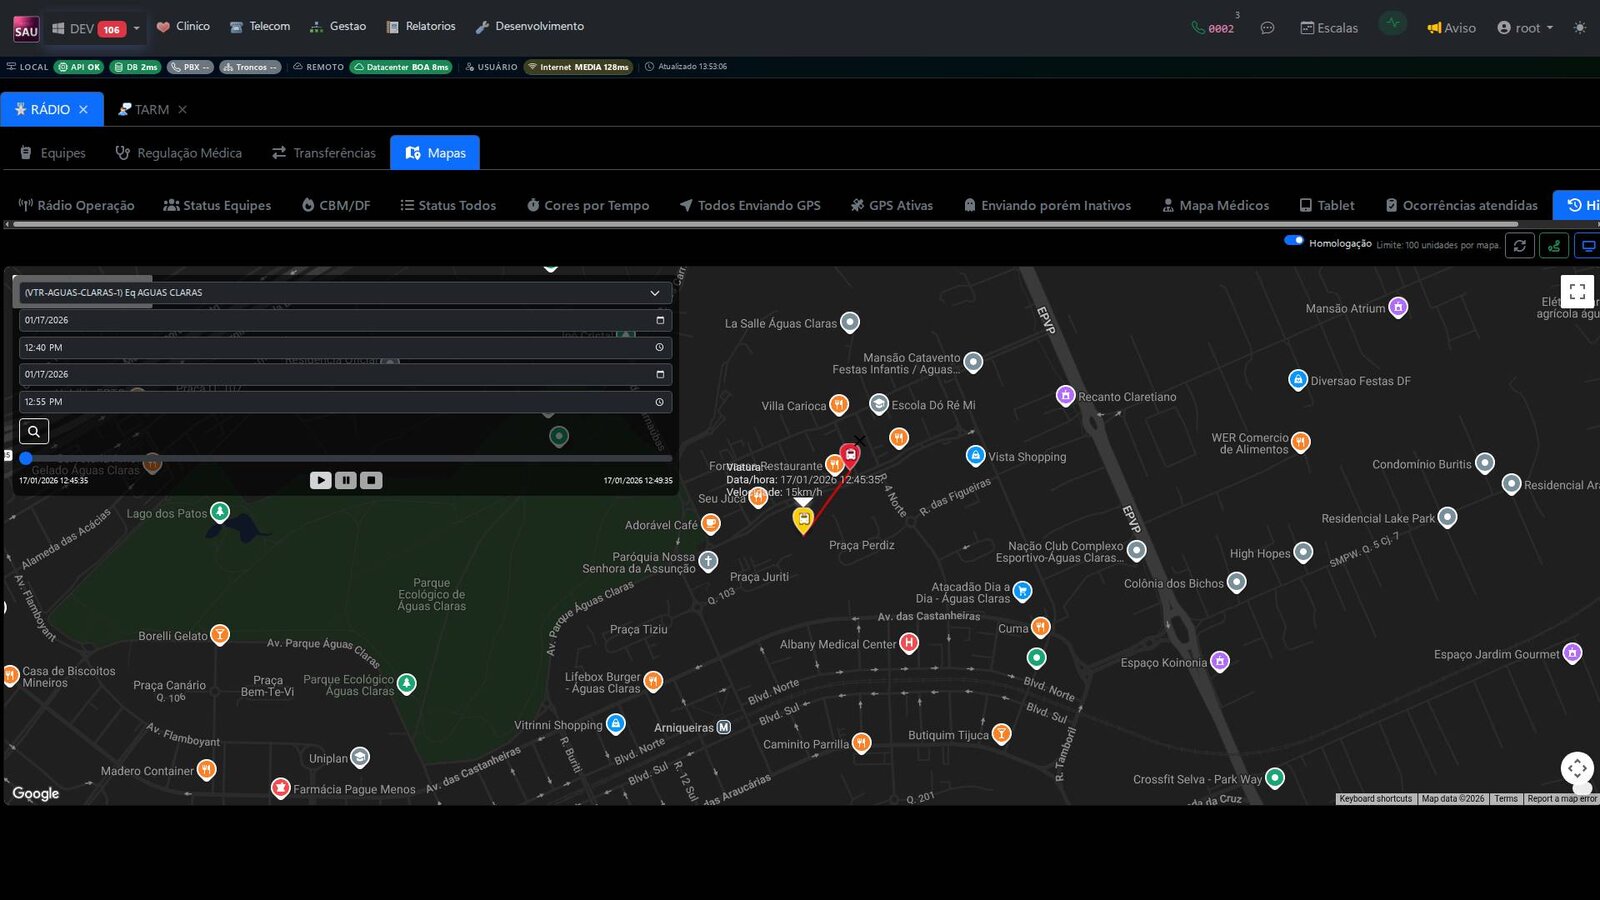This screenshot has width=1600, height=900.
Task: Open calendar picker for the end date
Action: tap(660, 374)
